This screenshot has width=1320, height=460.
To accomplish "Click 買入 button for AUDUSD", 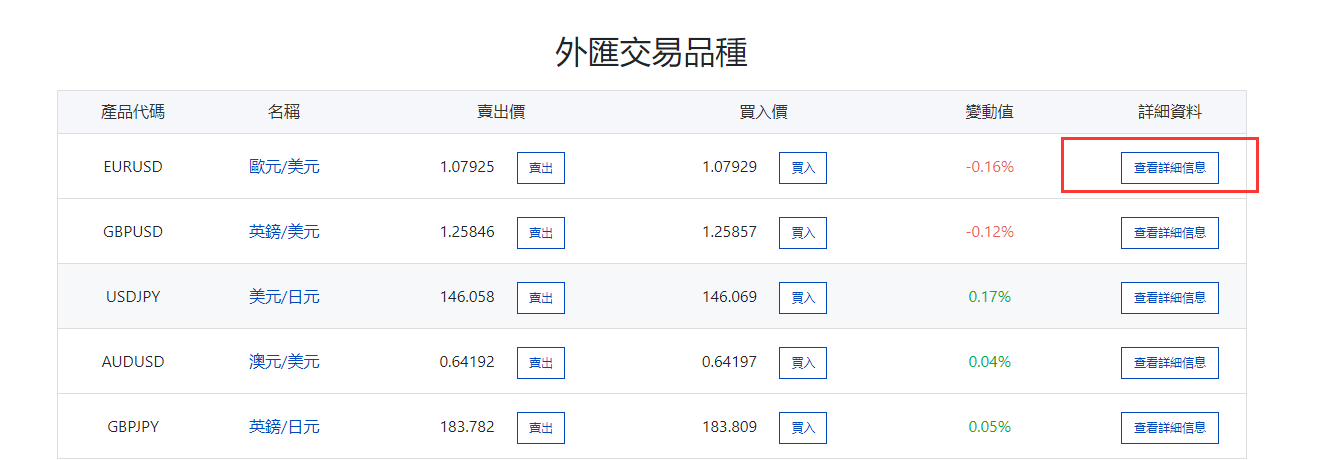I will coord(802,363).
